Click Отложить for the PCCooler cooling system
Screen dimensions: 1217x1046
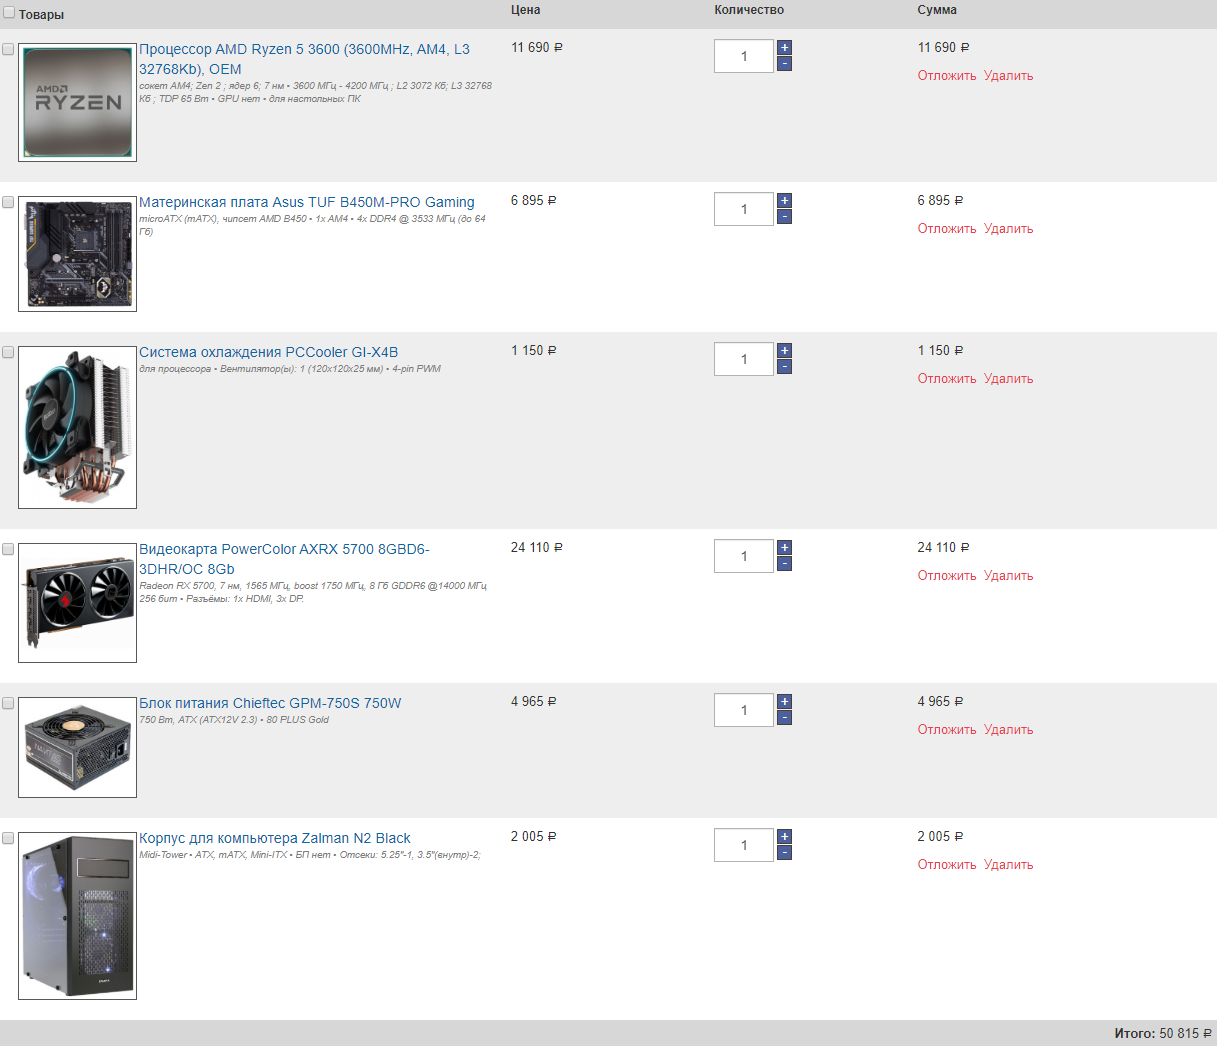947,379
